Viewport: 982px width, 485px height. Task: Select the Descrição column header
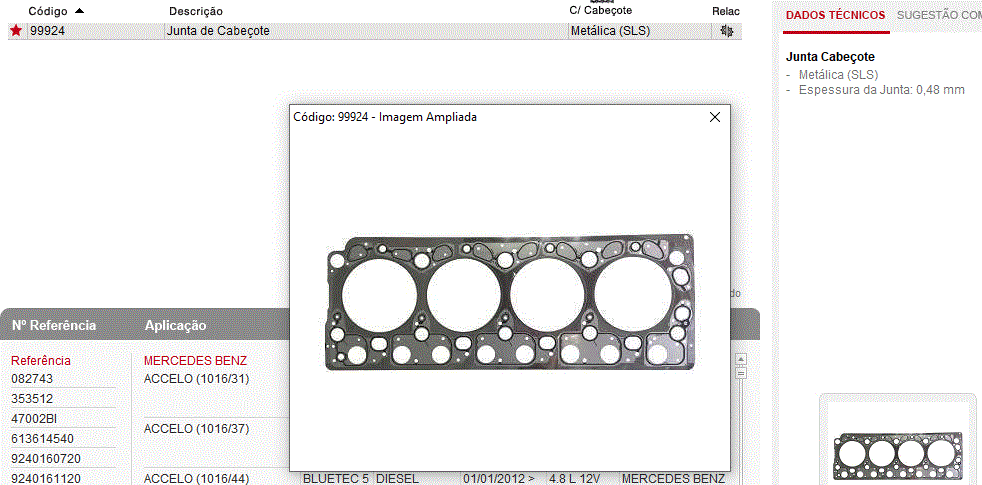[x=196, y=11]
